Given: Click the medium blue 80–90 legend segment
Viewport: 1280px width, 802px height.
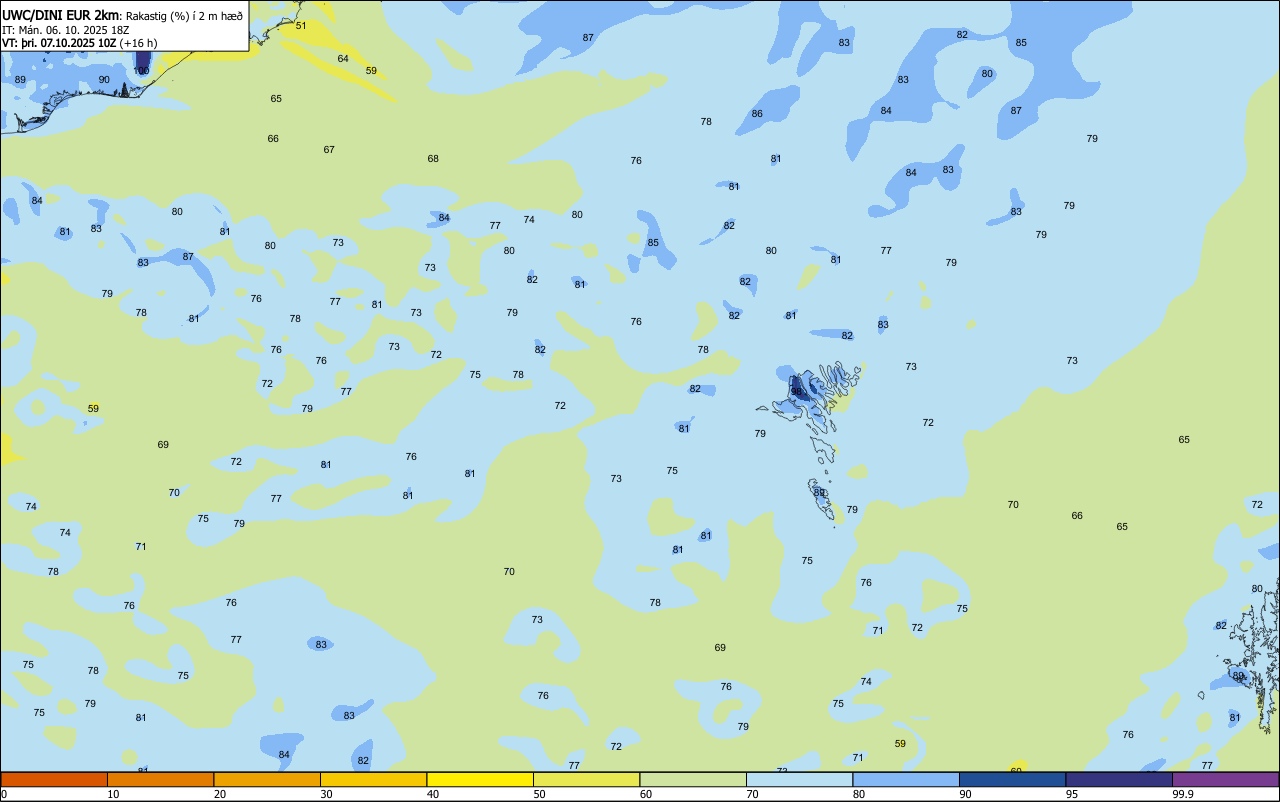Looking at the screenshot, I should (906, 779).
